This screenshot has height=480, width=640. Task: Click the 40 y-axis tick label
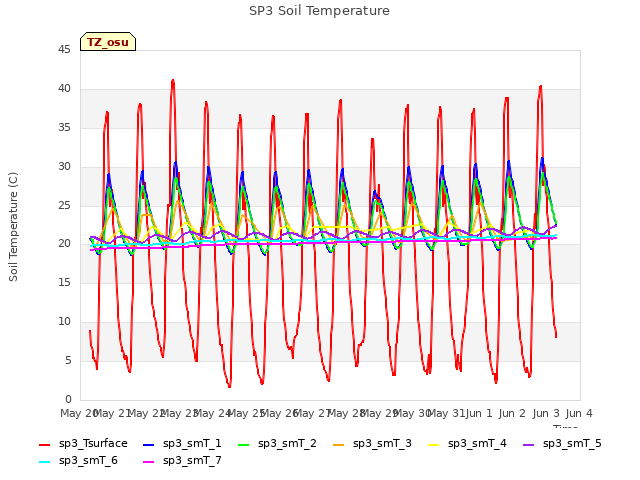tap(64, 89)
